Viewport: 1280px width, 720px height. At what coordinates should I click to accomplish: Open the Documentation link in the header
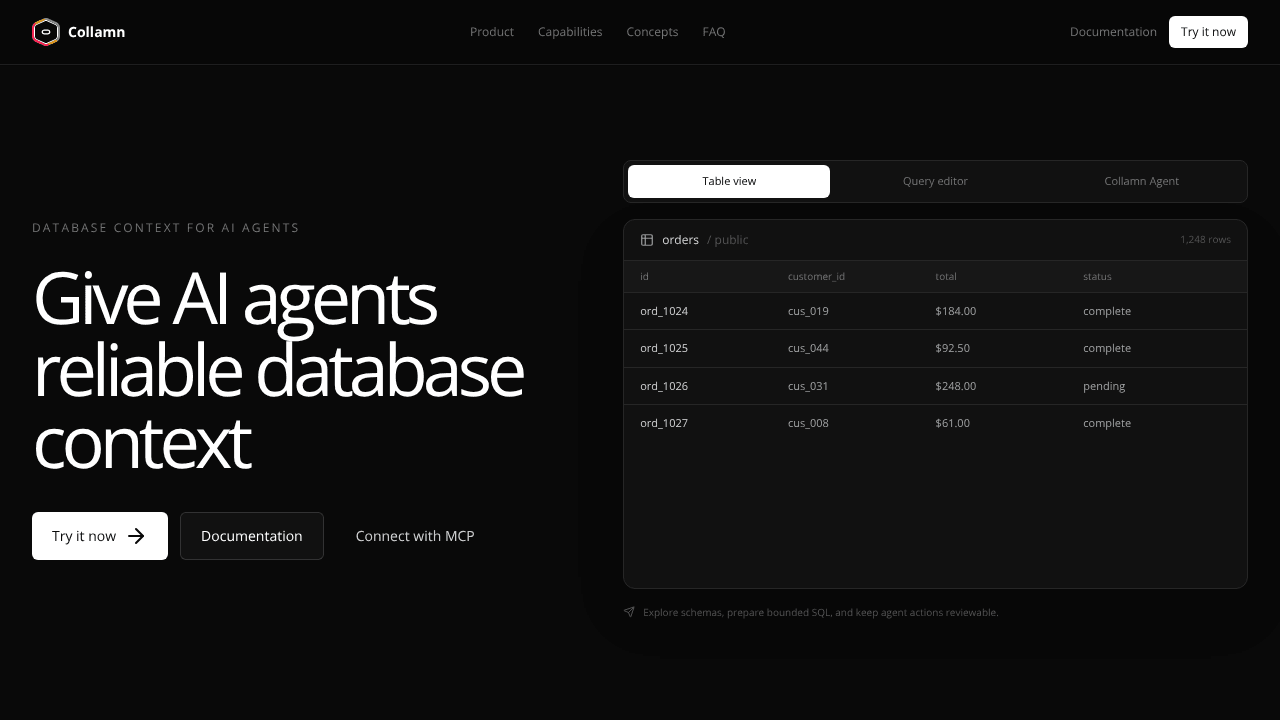(x=1113, y=32)
